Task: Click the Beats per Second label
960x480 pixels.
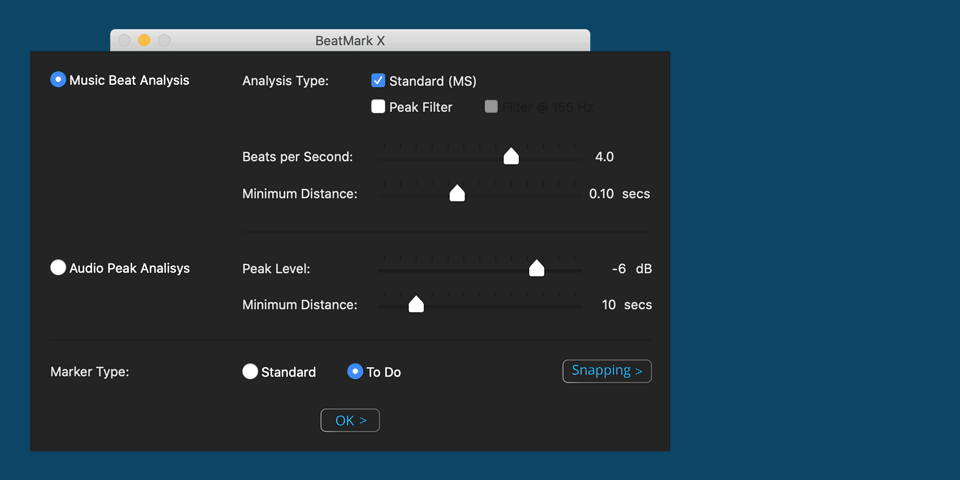Action: [298, 157]
